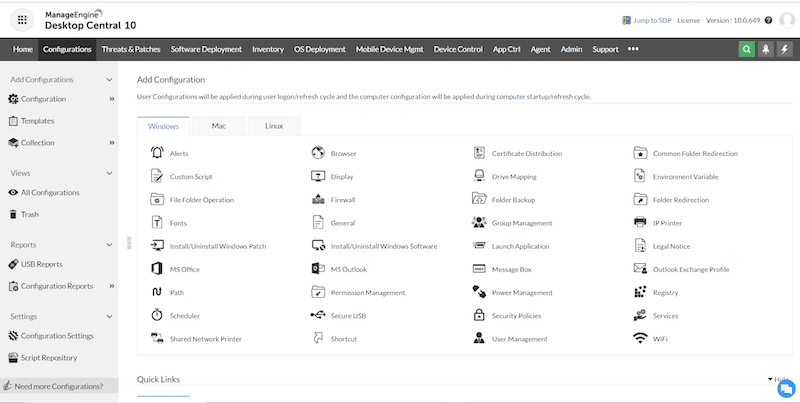Expand the Configuration submenu arrow

[x=111, y=99]
